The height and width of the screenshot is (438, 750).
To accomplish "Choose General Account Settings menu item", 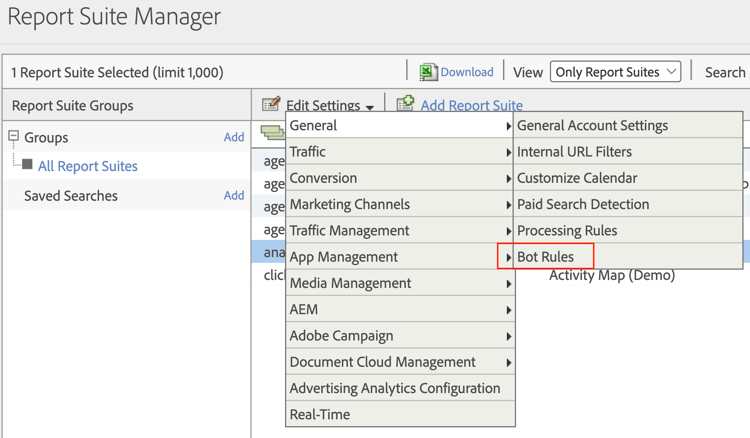I will (592, 126).
